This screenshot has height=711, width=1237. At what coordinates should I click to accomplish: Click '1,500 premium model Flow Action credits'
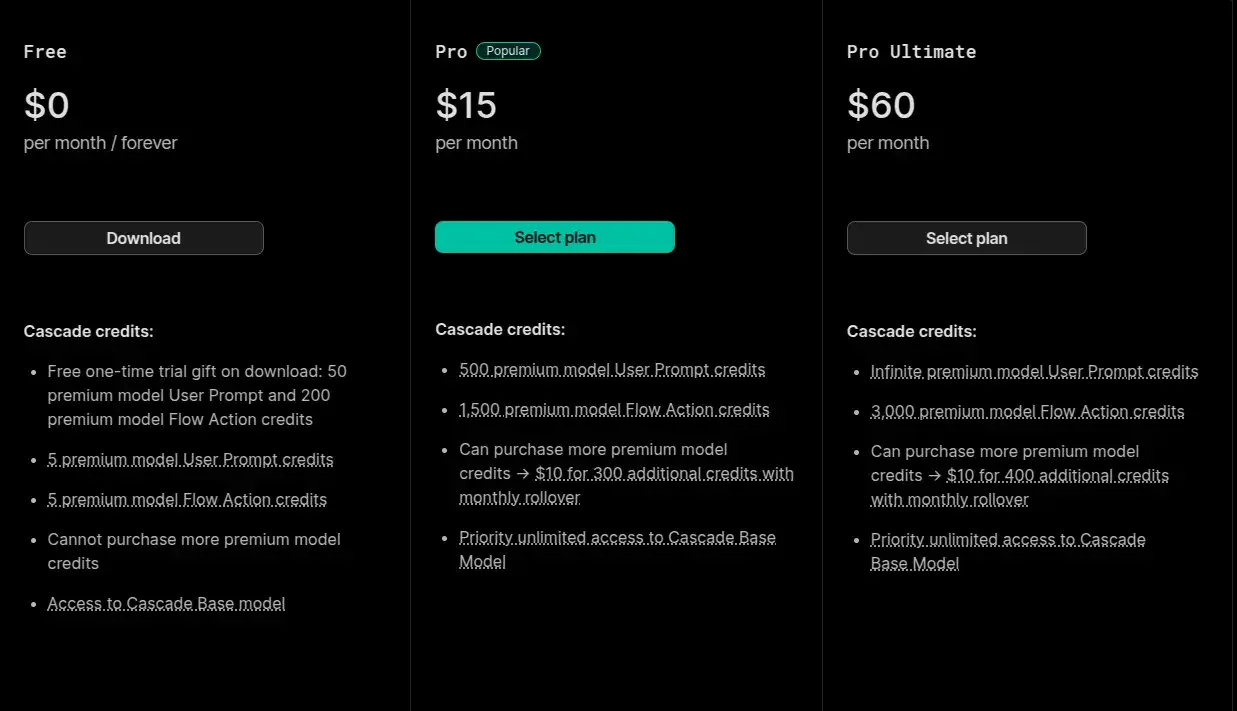click(x=614, y=410)
